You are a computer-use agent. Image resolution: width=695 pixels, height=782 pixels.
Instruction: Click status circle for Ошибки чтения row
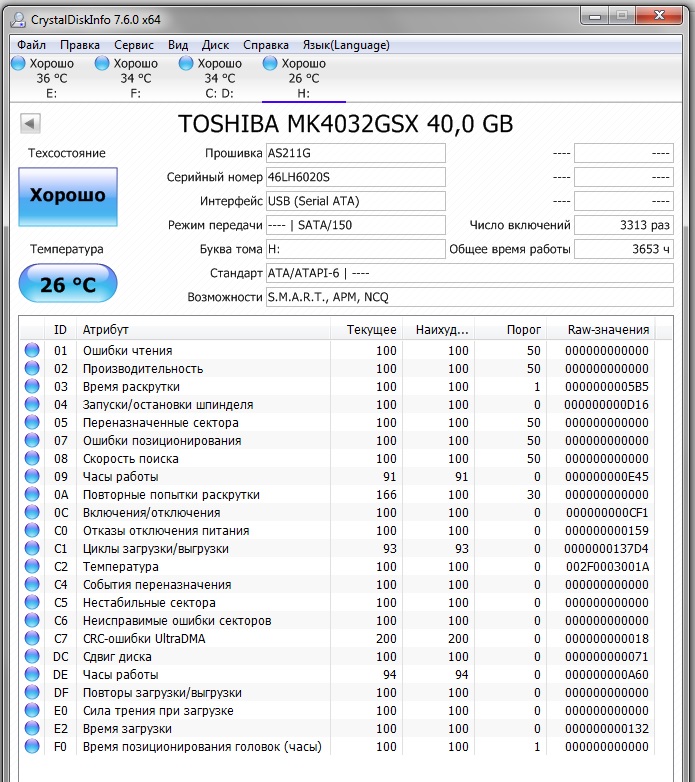32,350
